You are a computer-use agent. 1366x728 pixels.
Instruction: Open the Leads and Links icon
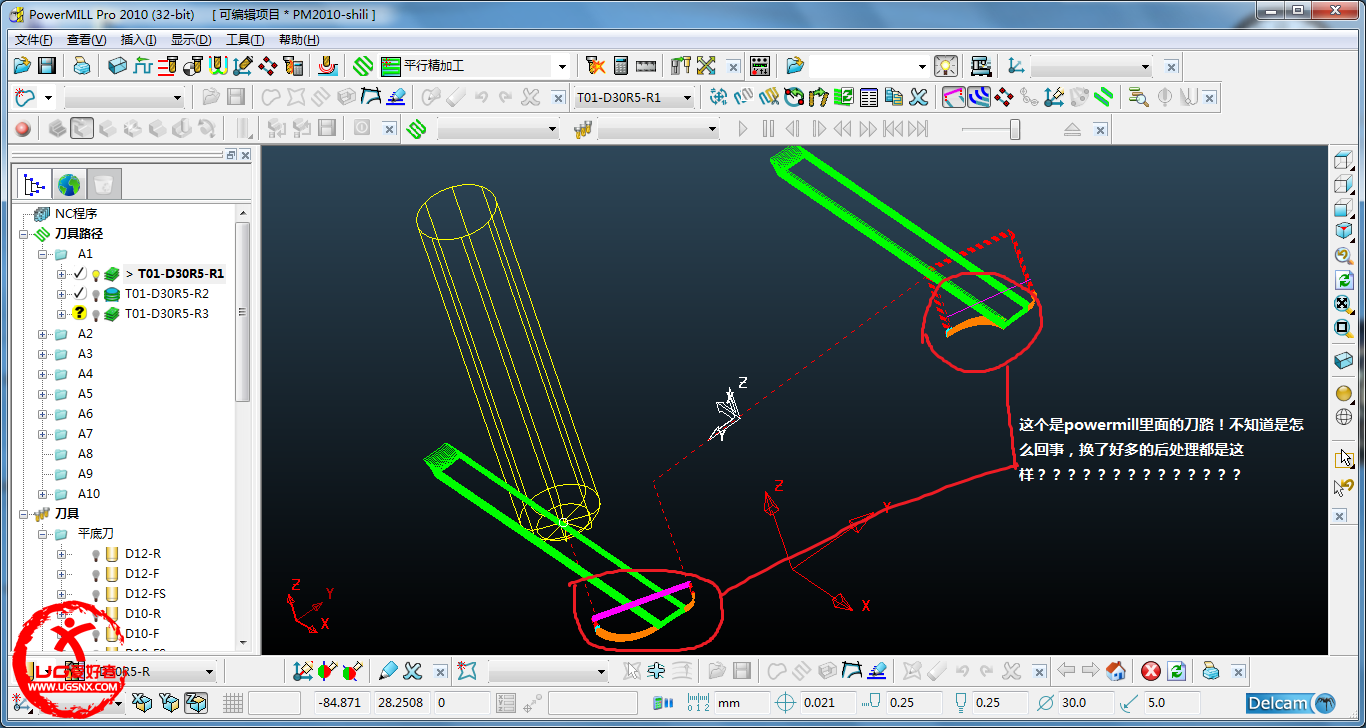tap(218, 66)
